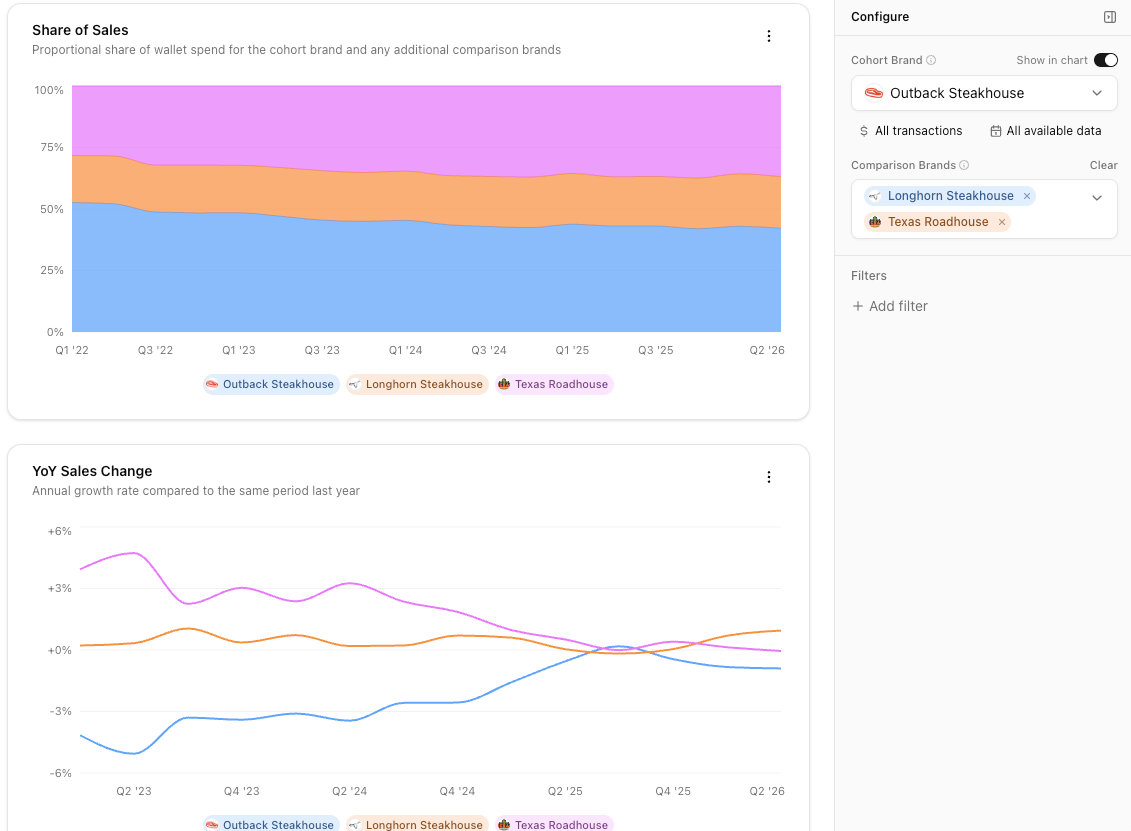Click the Q2 '26 label in Share of Sales chart
The width and height of the screenshot is (1131, 831).
click(767, 350)
